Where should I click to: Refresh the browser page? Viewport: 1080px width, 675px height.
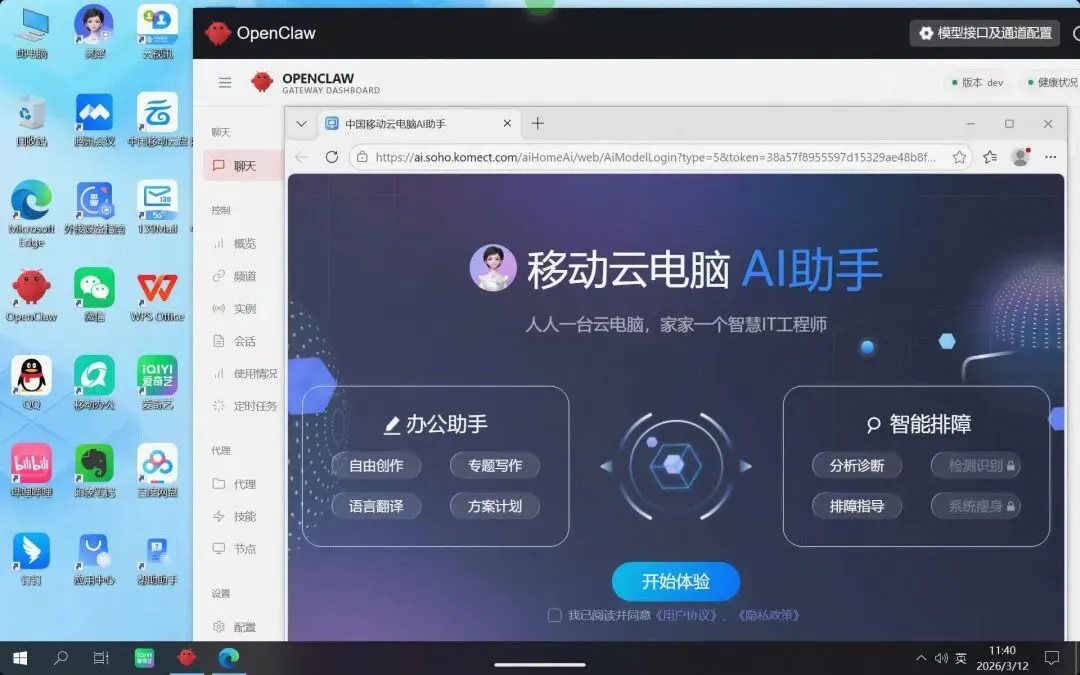(331, 157)
